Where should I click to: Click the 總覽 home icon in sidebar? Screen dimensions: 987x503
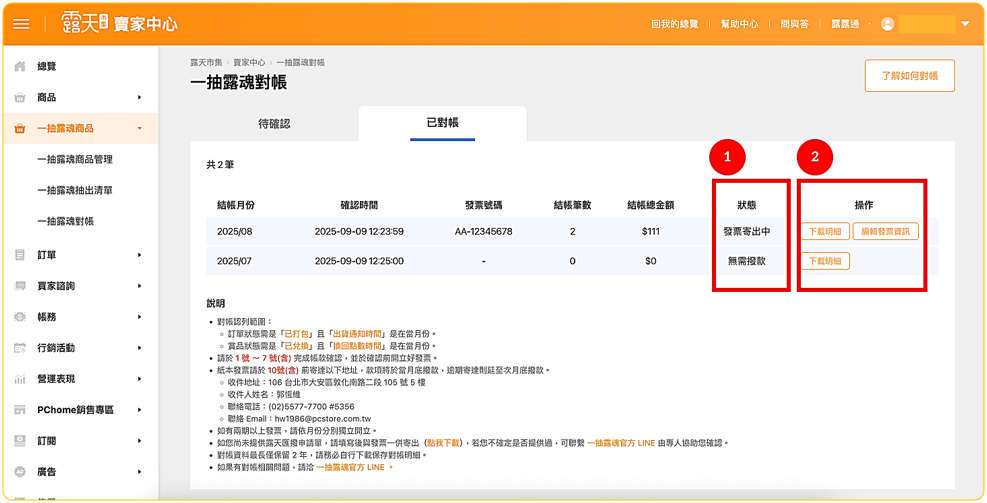[20, 67]
